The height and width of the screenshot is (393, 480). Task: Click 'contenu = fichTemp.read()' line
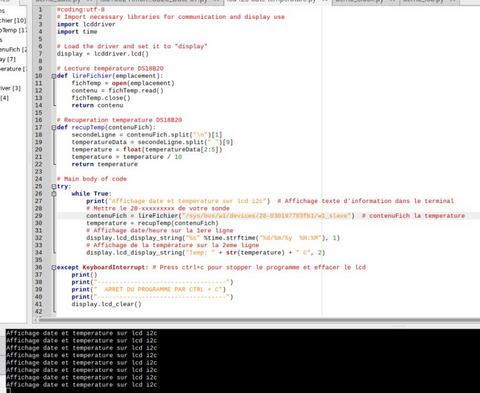(117, 91)
